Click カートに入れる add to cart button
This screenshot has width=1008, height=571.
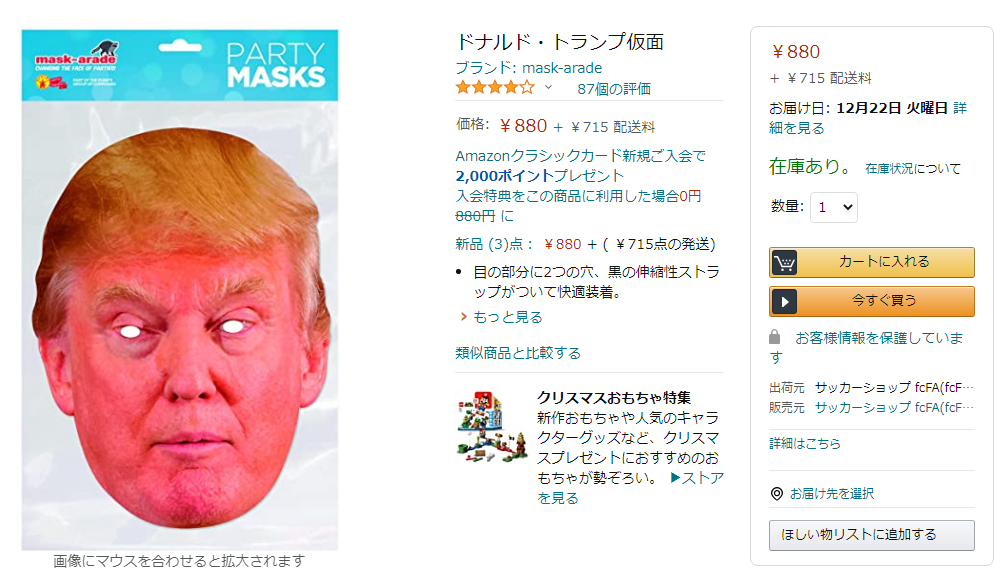coord(872,262)
